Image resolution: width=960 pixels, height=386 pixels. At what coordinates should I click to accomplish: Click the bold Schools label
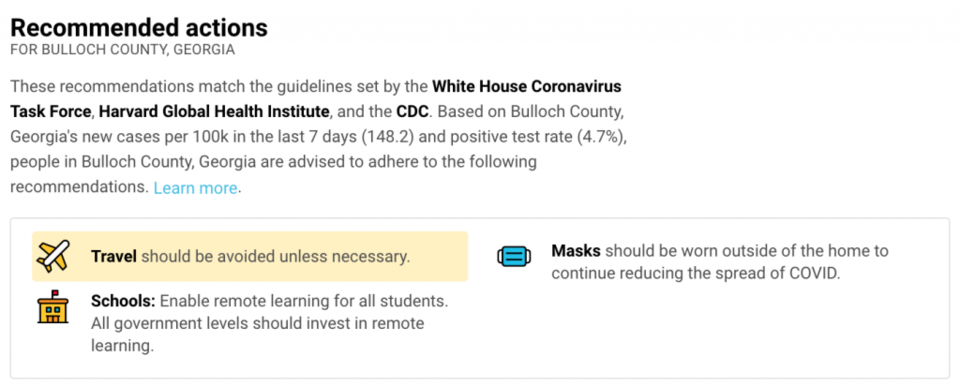[124, 301]
